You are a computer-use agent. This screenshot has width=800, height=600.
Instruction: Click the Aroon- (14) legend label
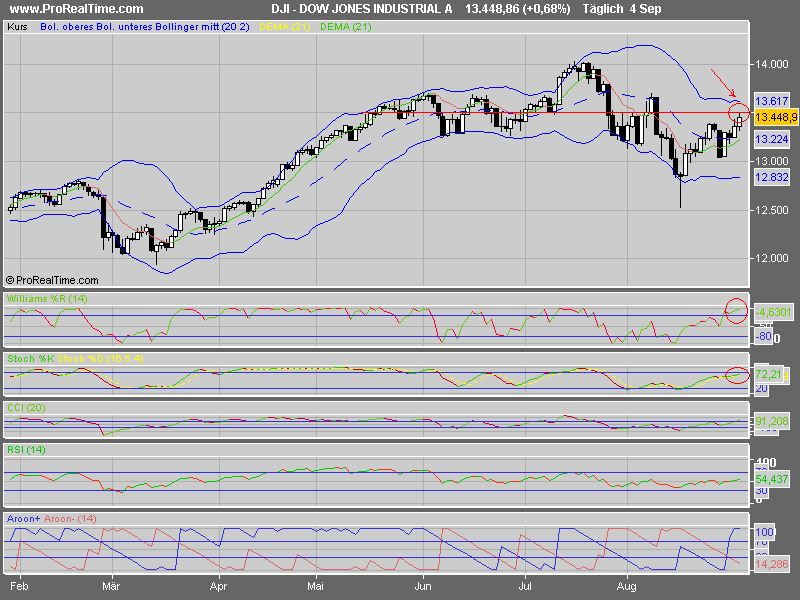(70, 518)
